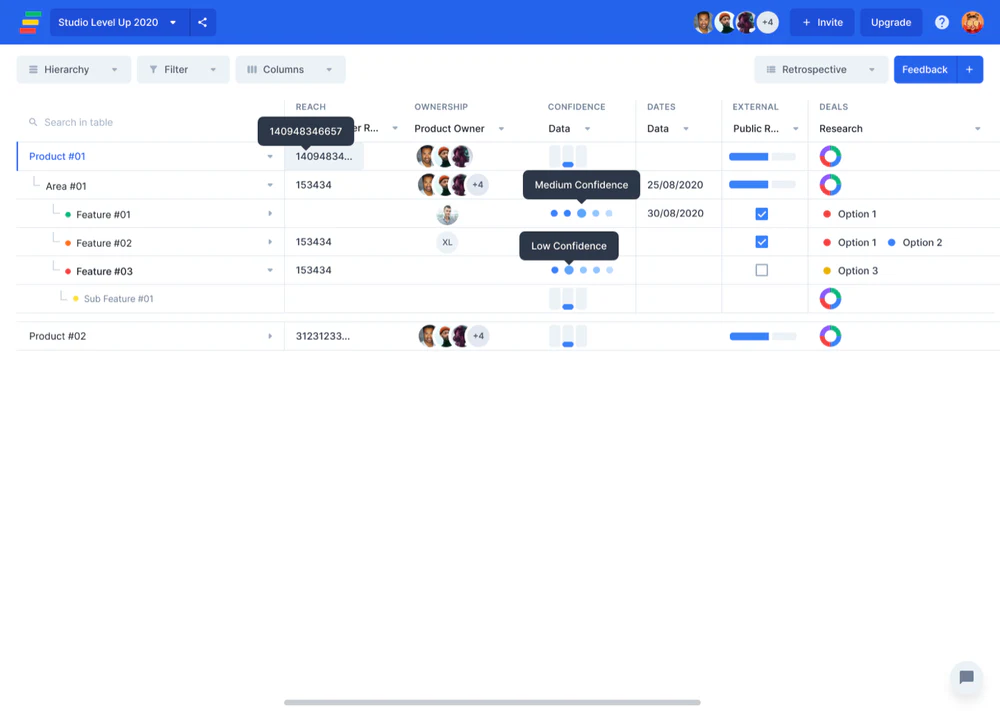Click the 30/08/2020 date cell
Screen dimensions: 1000x711
[675, 214]
